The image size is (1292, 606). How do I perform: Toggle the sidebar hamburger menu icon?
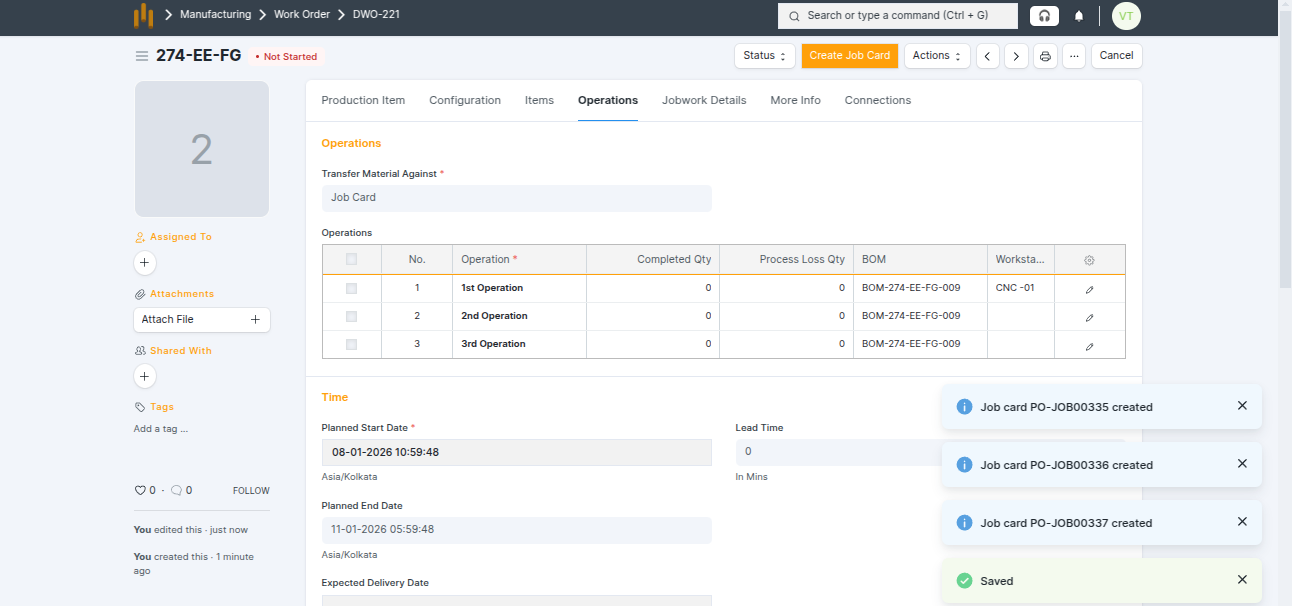click(142, 56)
